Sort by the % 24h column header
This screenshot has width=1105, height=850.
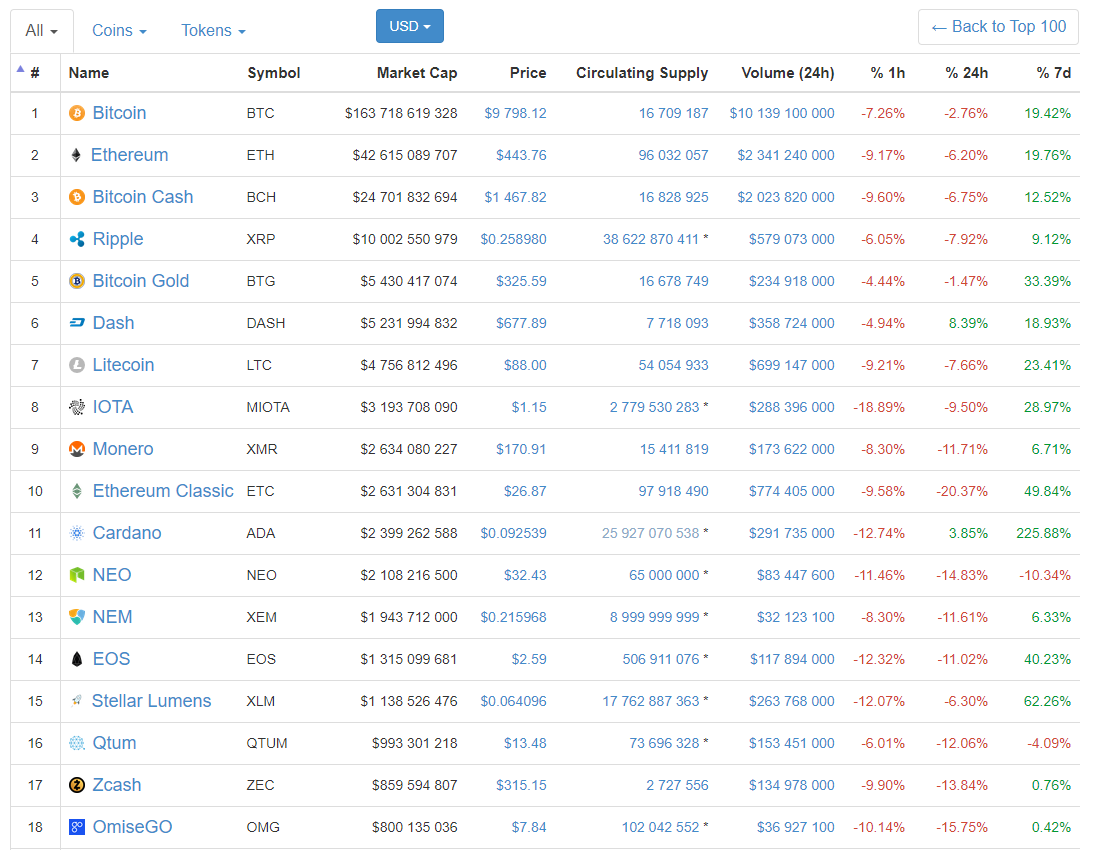coord(968,73)
